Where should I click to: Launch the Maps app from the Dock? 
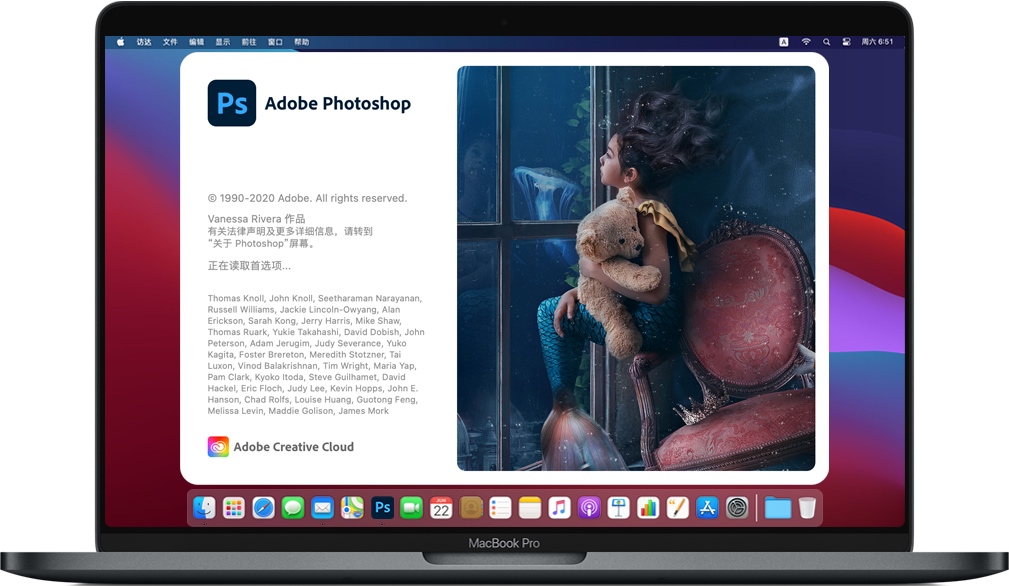(x=352, y=507)
